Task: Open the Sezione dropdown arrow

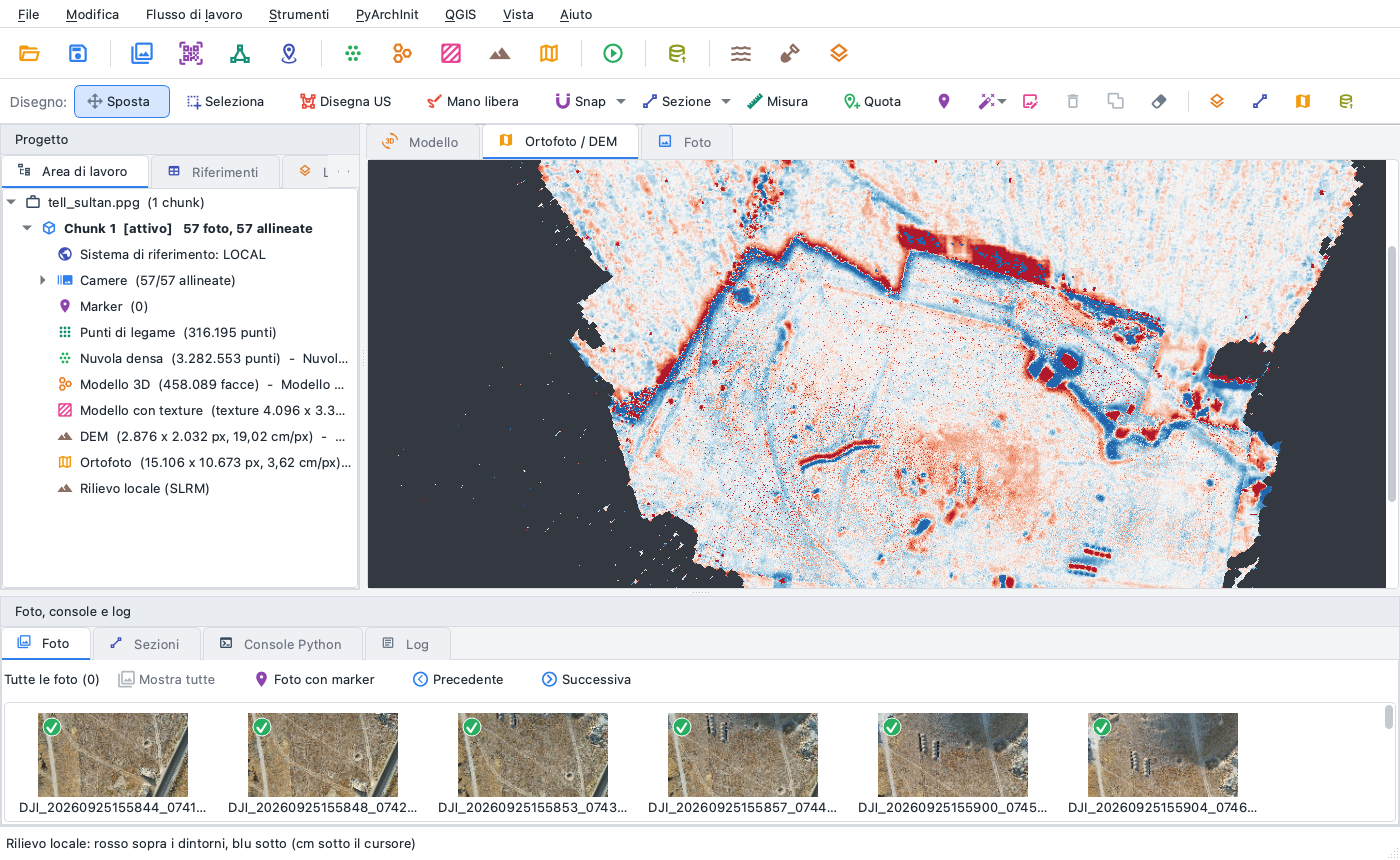Action: 726,101
